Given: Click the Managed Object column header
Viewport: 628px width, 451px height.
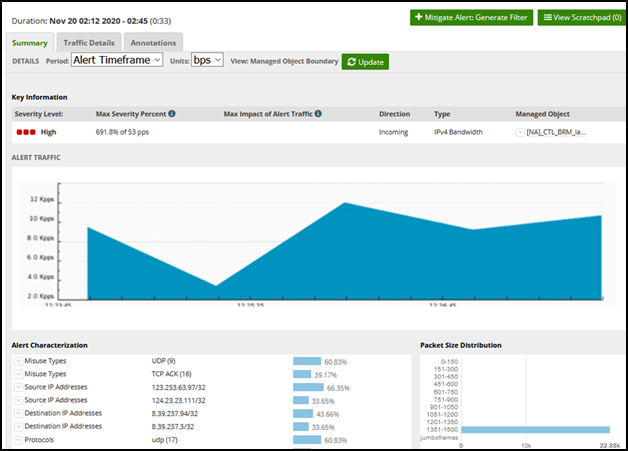Looking at the screenshot, I should 542,114.
